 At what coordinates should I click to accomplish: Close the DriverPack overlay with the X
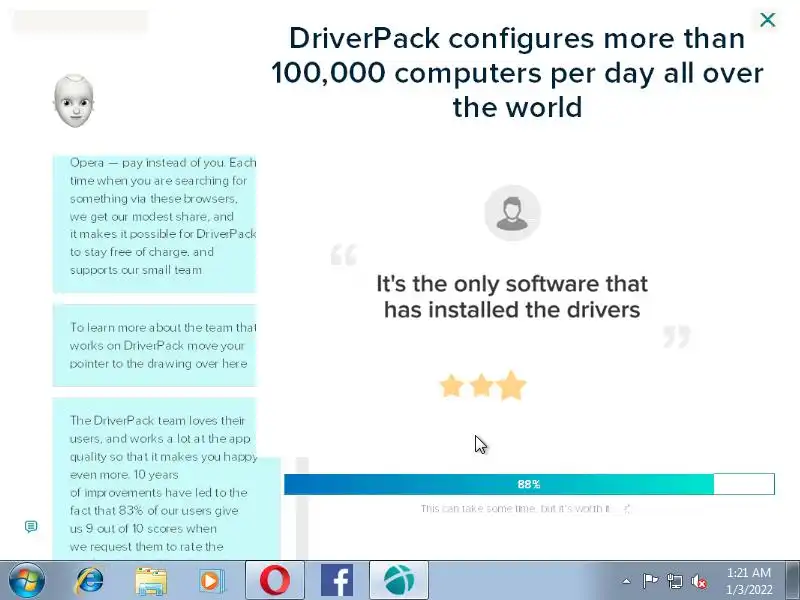767,20
